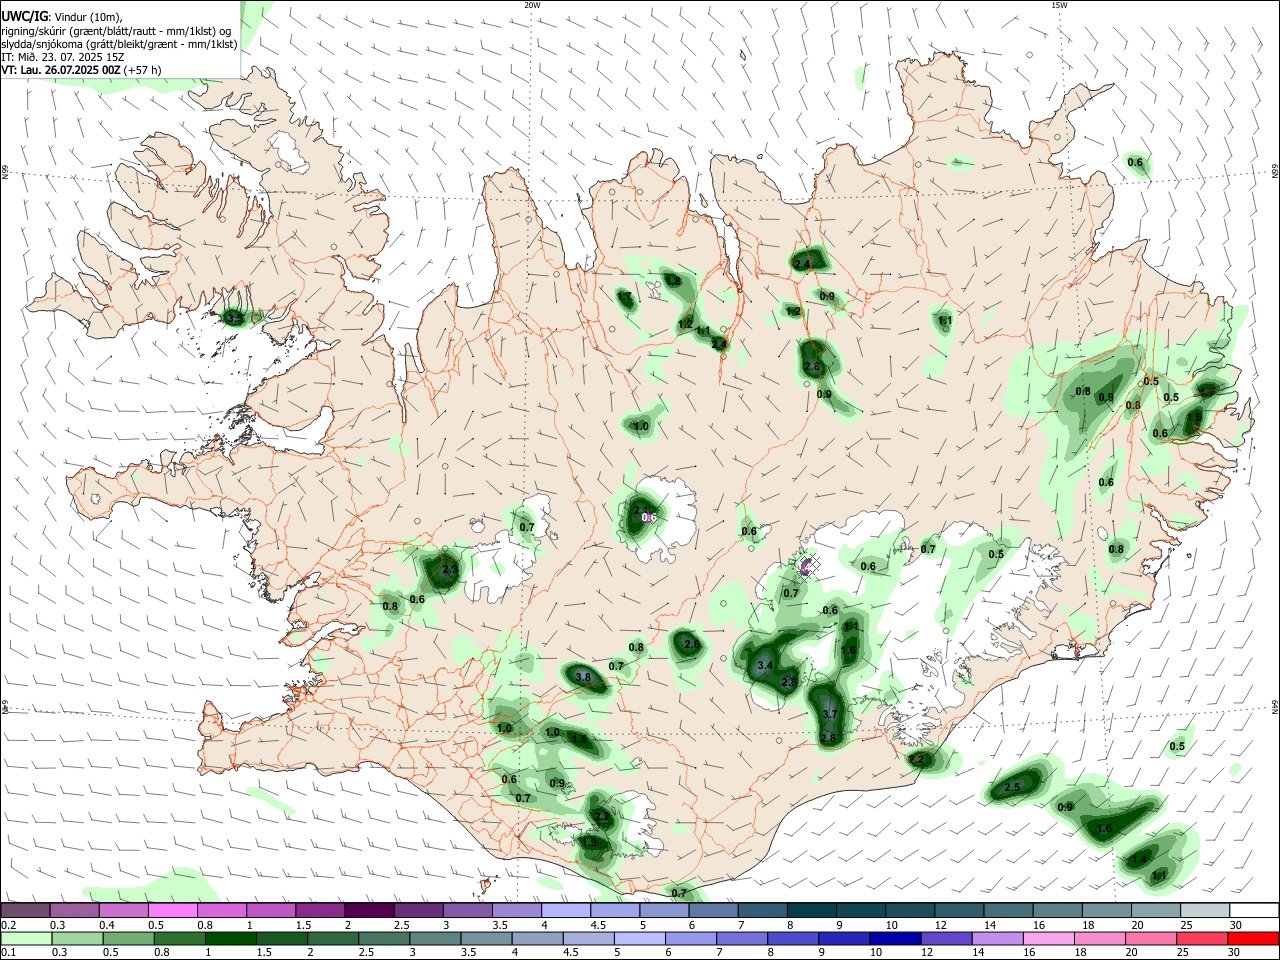Select the darkest purple 2 swatch in the upper legend

pos(368,911)
